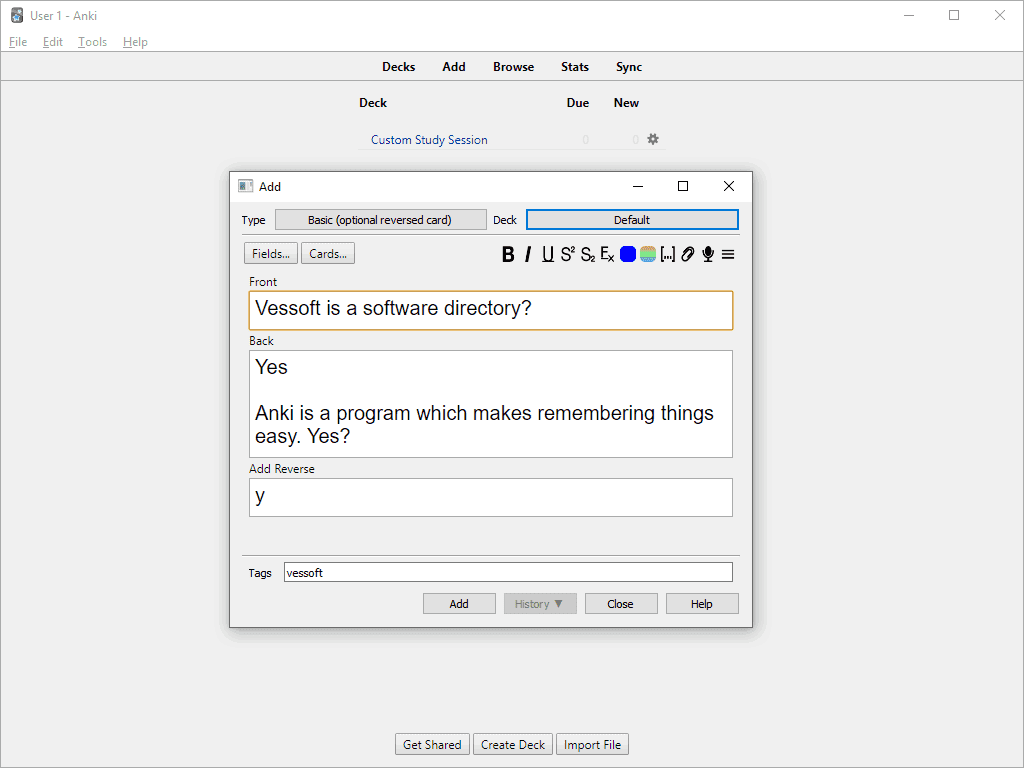Screen dimensions: 1024x768
Task: Attach media file with paperclip icon
Action: tap(688, 254)
